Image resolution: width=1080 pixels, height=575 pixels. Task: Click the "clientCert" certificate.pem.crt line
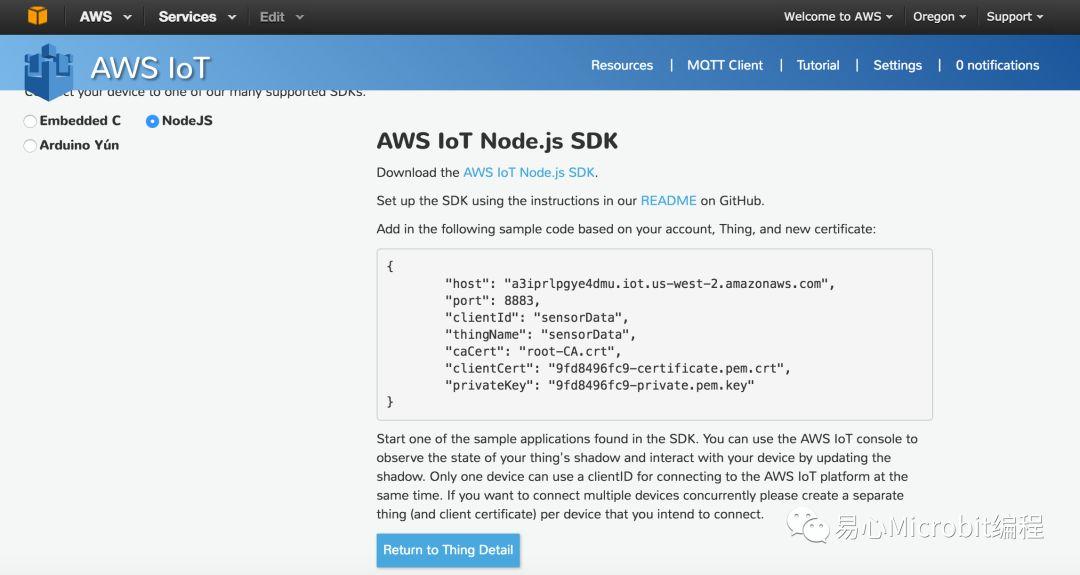618,368
